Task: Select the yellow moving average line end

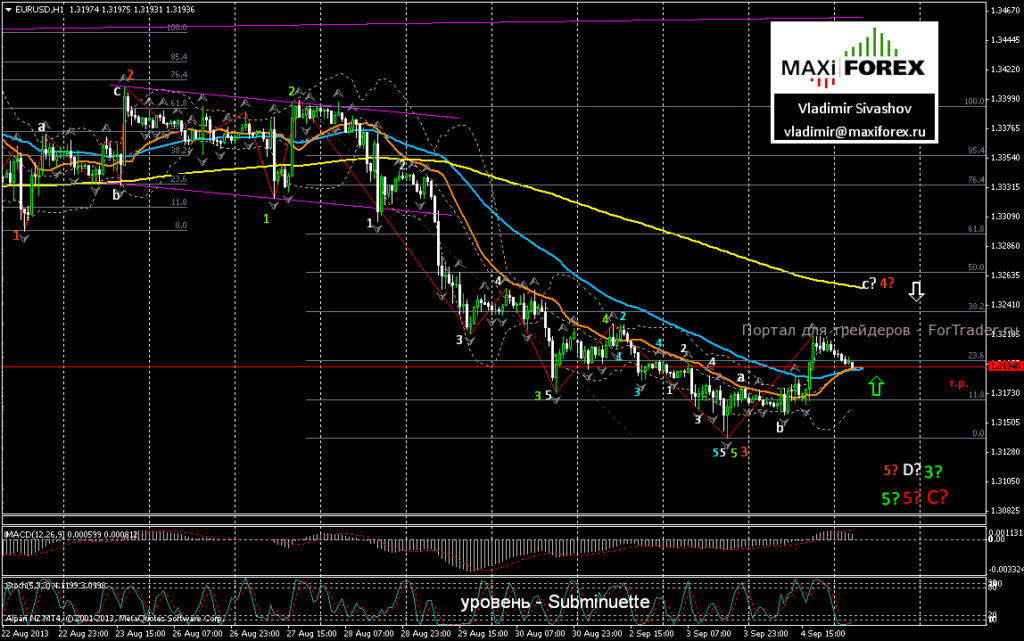Action: pos(859,286)
